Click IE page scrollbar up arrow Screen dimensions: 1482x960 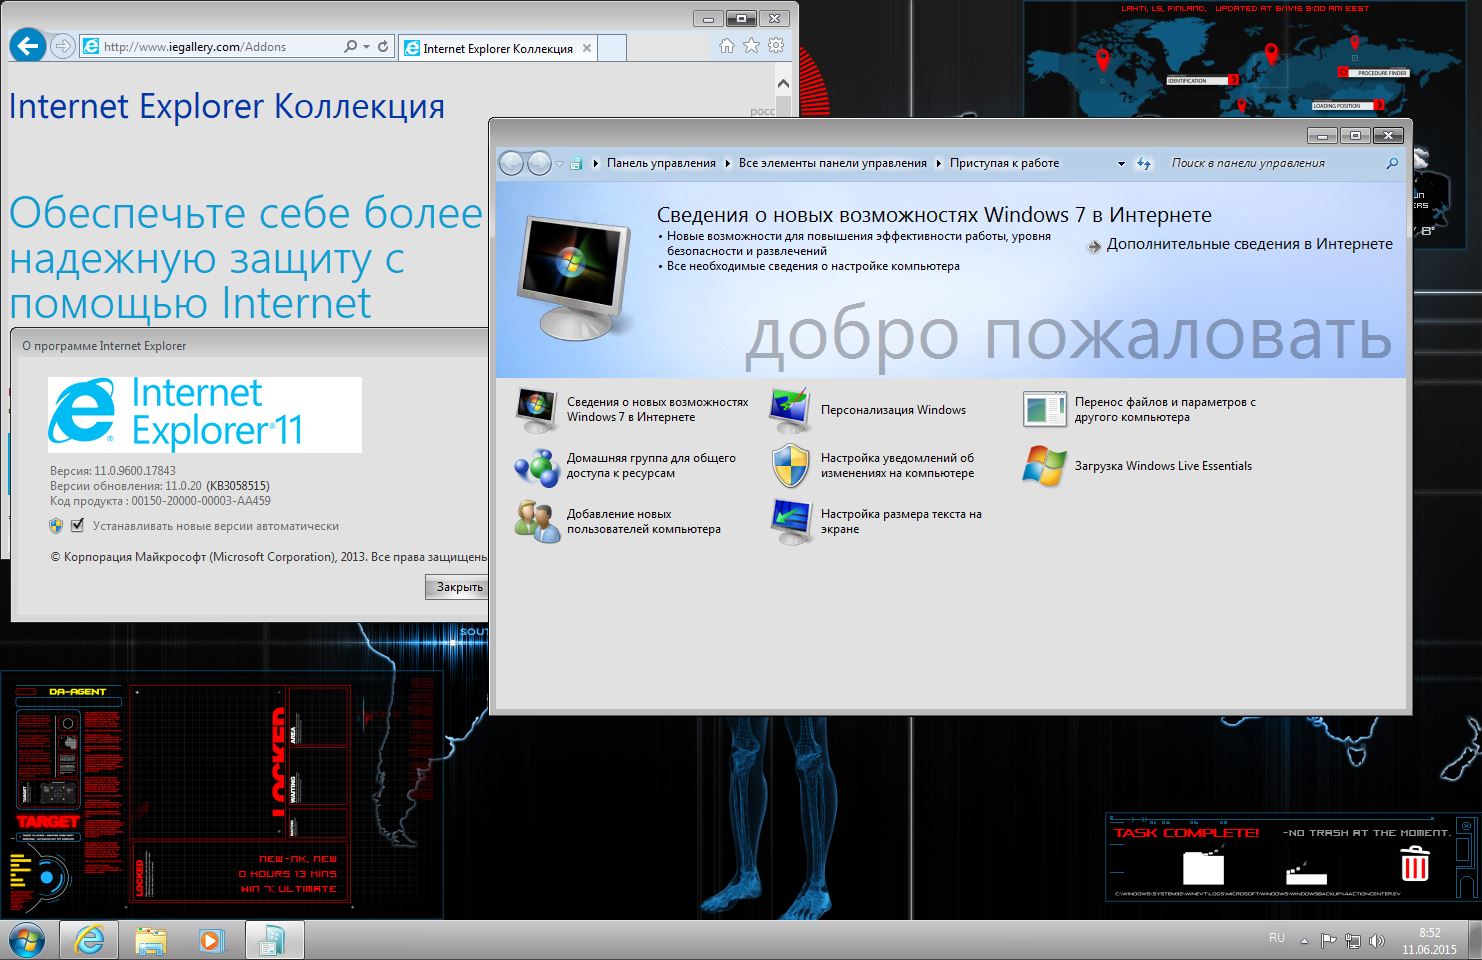point(783,84)
